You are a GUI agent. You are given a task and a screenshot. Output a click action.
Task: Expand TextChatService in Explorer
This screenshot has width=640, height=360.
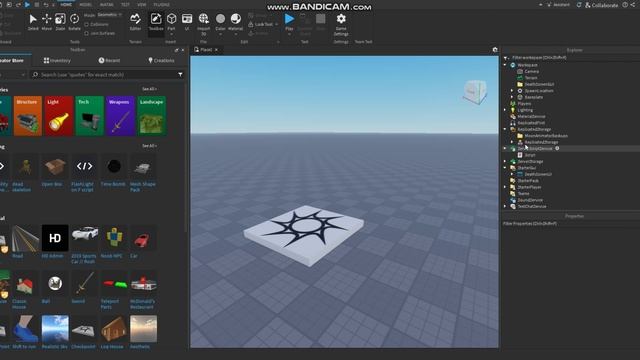(x=505, y=207)
